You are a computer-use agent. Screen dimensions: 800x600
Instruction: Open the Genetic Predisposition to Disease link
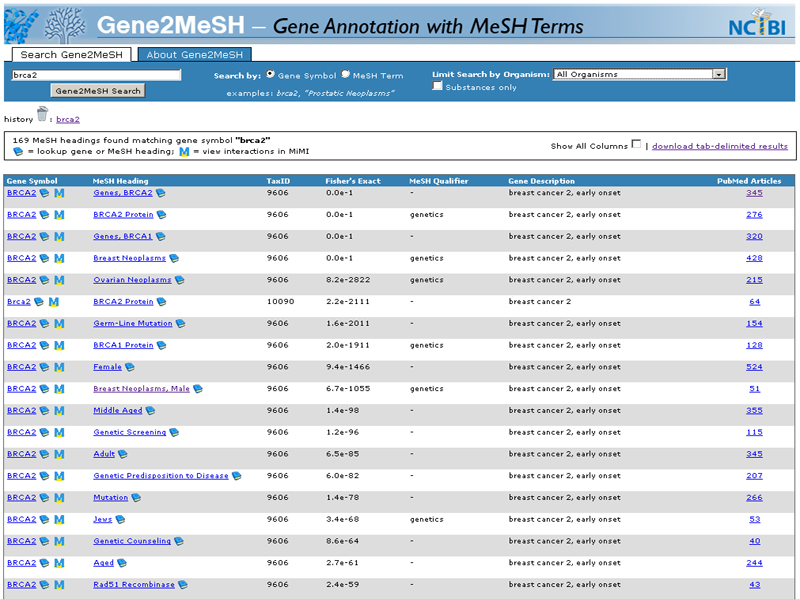click(x=161, y=476)
